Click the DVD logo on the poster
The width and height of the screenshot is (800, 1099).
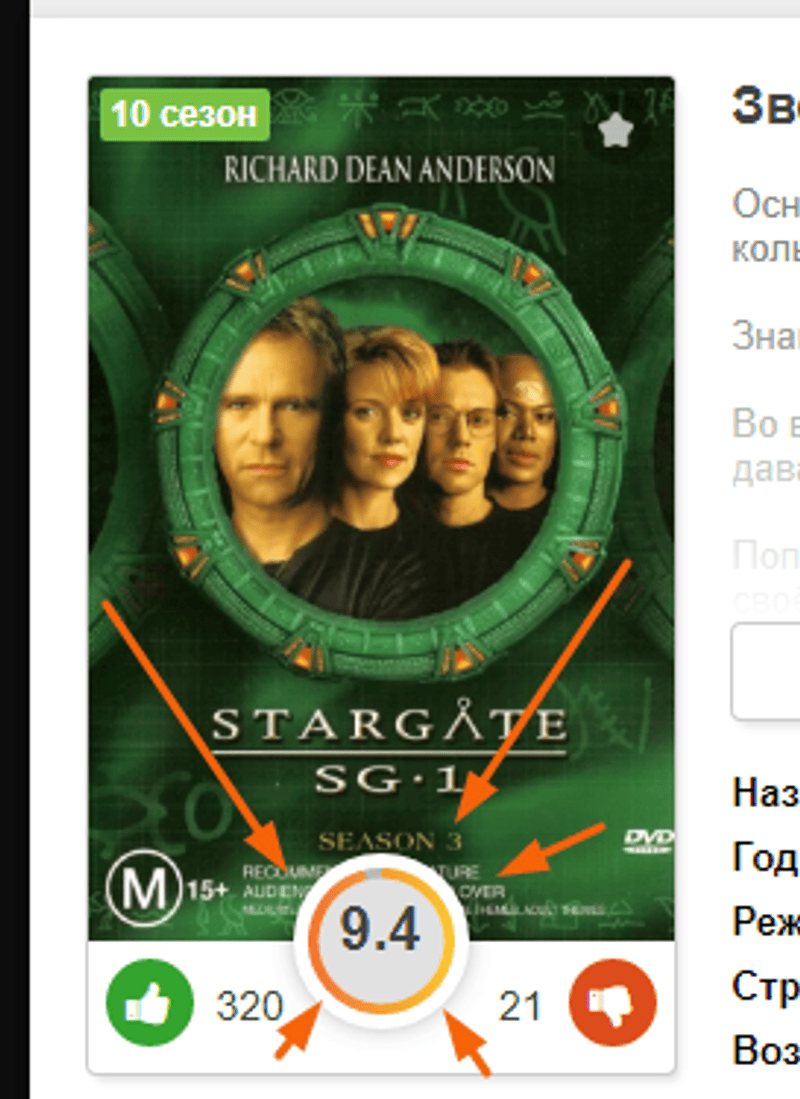point(649,840)
